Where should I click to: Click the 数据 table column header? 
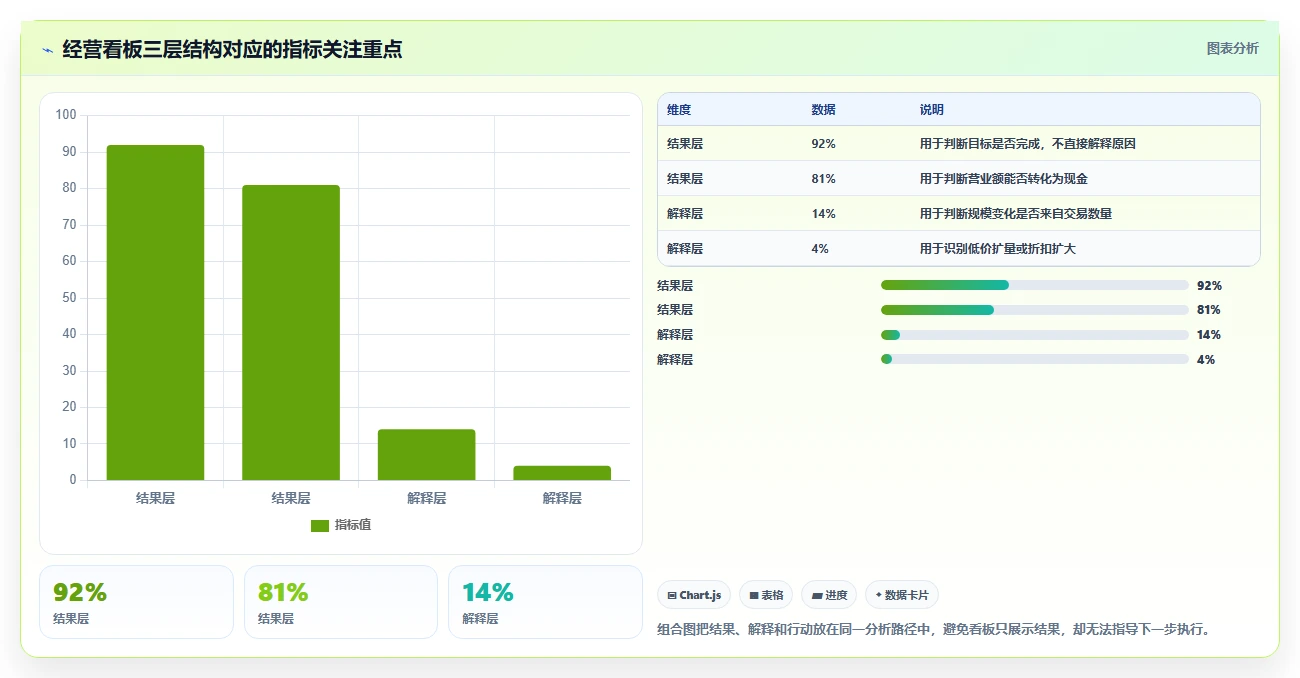pos(824,110)
